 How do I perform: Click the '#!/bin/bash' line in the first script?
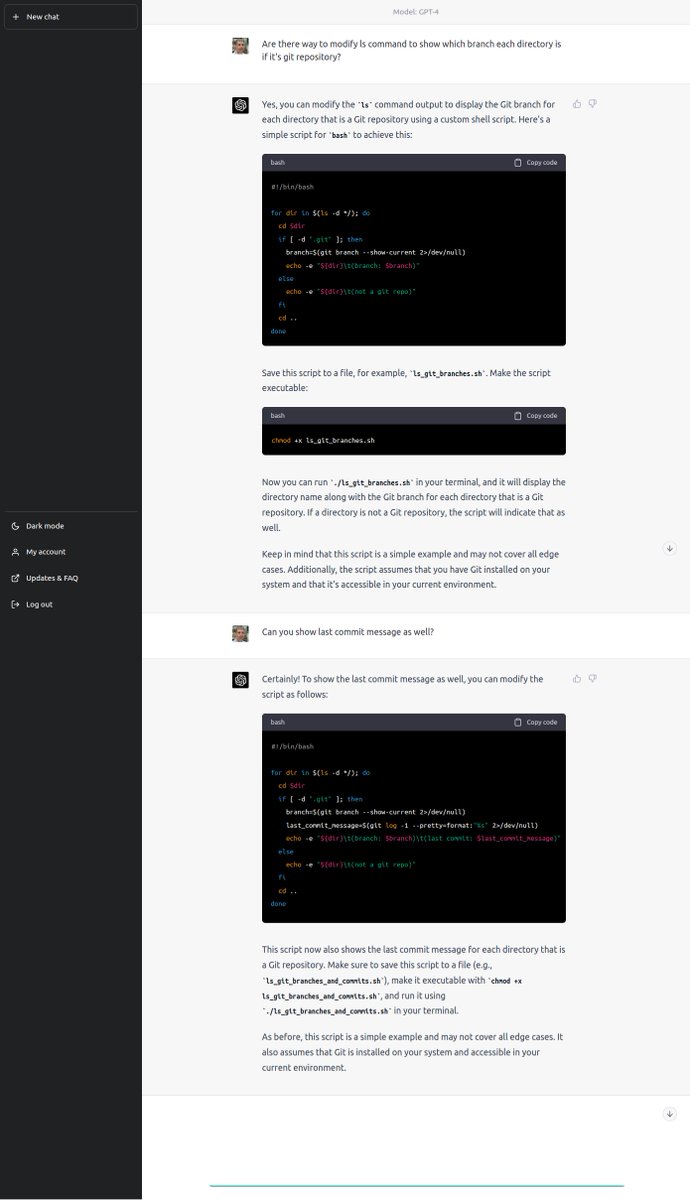click(292, 187)
